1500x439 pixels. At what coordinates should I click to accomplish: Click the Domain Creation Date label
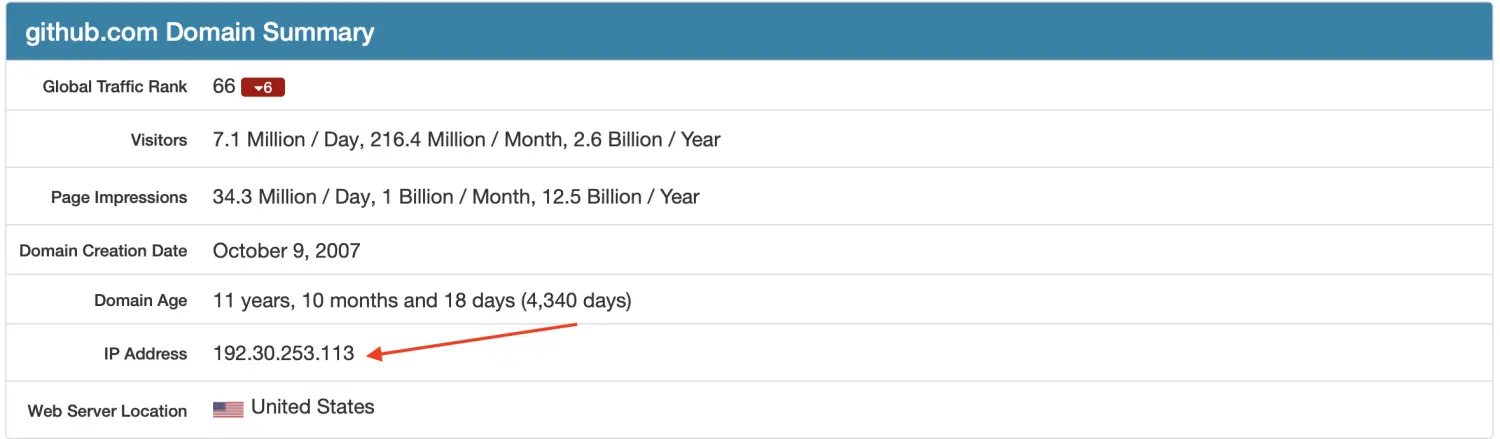coord(103,251)
